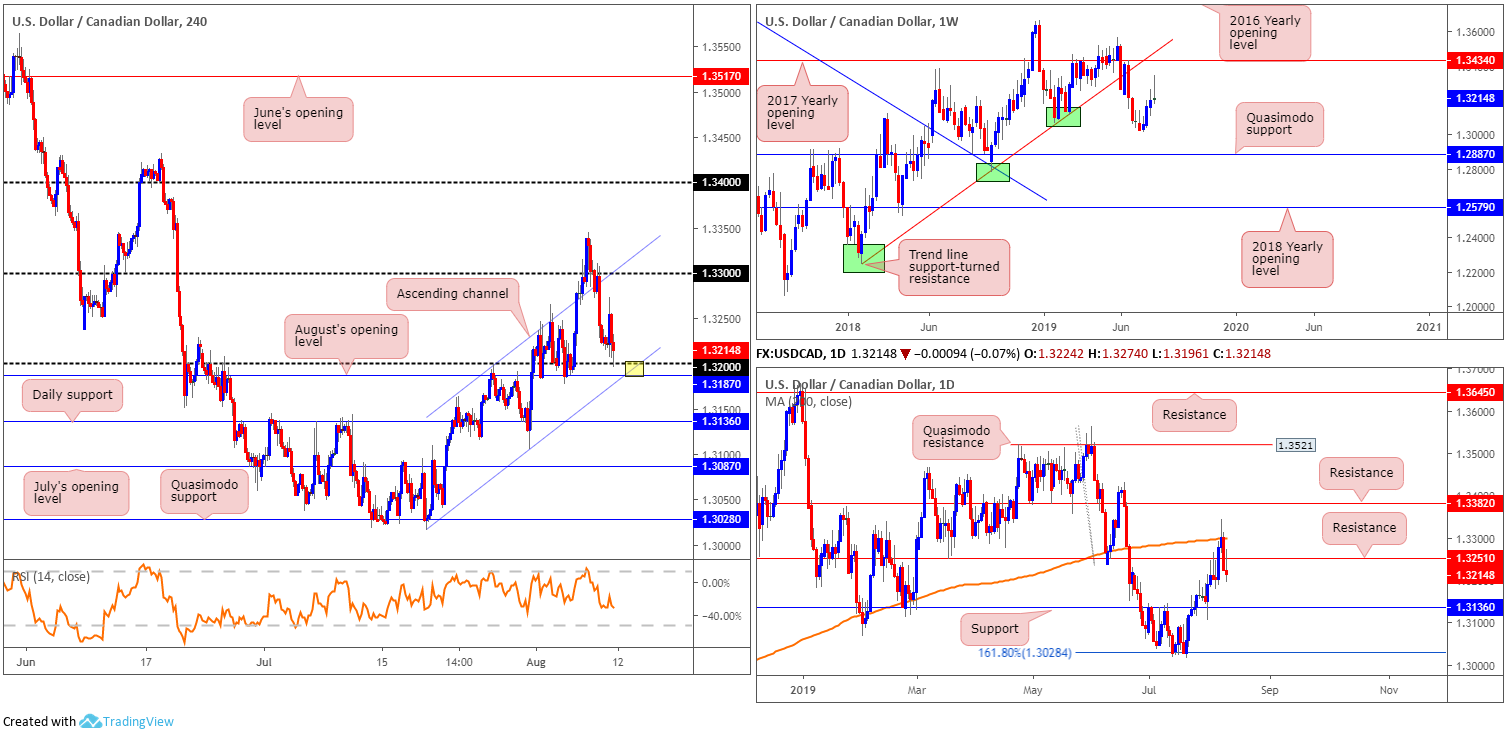Select the Resistance callout near 1.36450
Viewport: 1505px width, 731px height.
click(1194, 413)
